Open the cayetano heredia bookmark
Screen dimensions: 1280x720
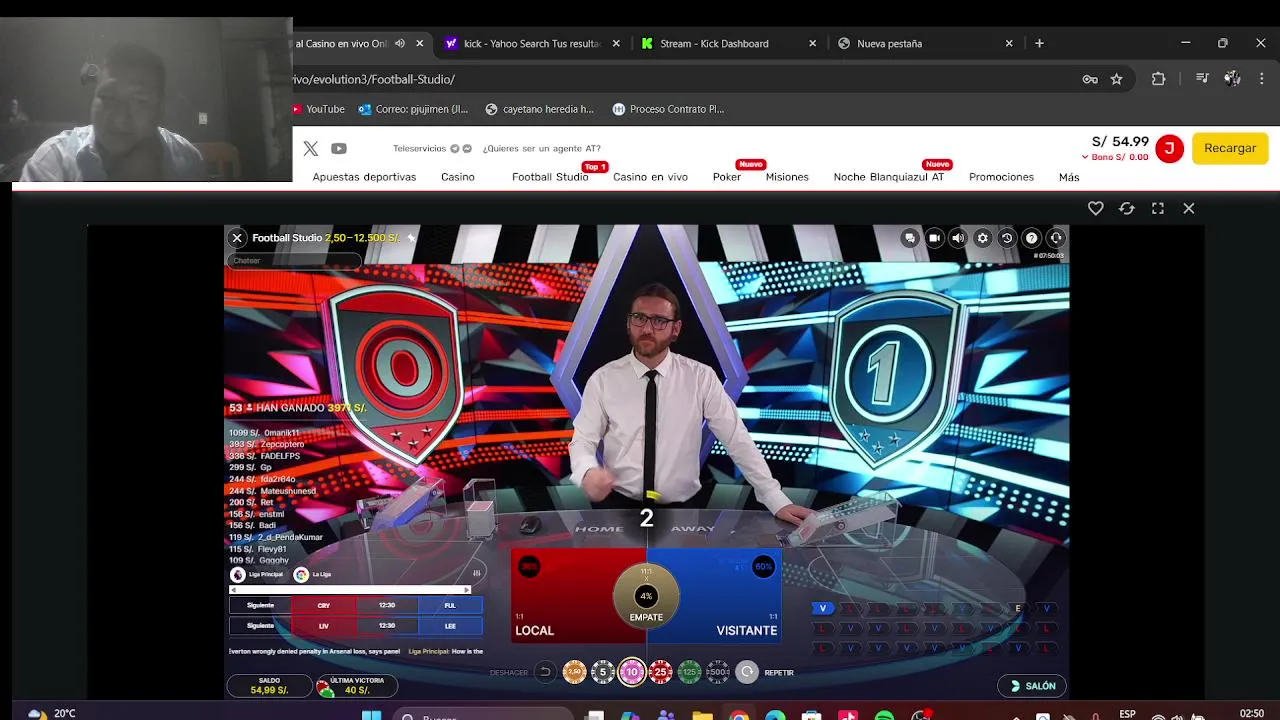540,109
